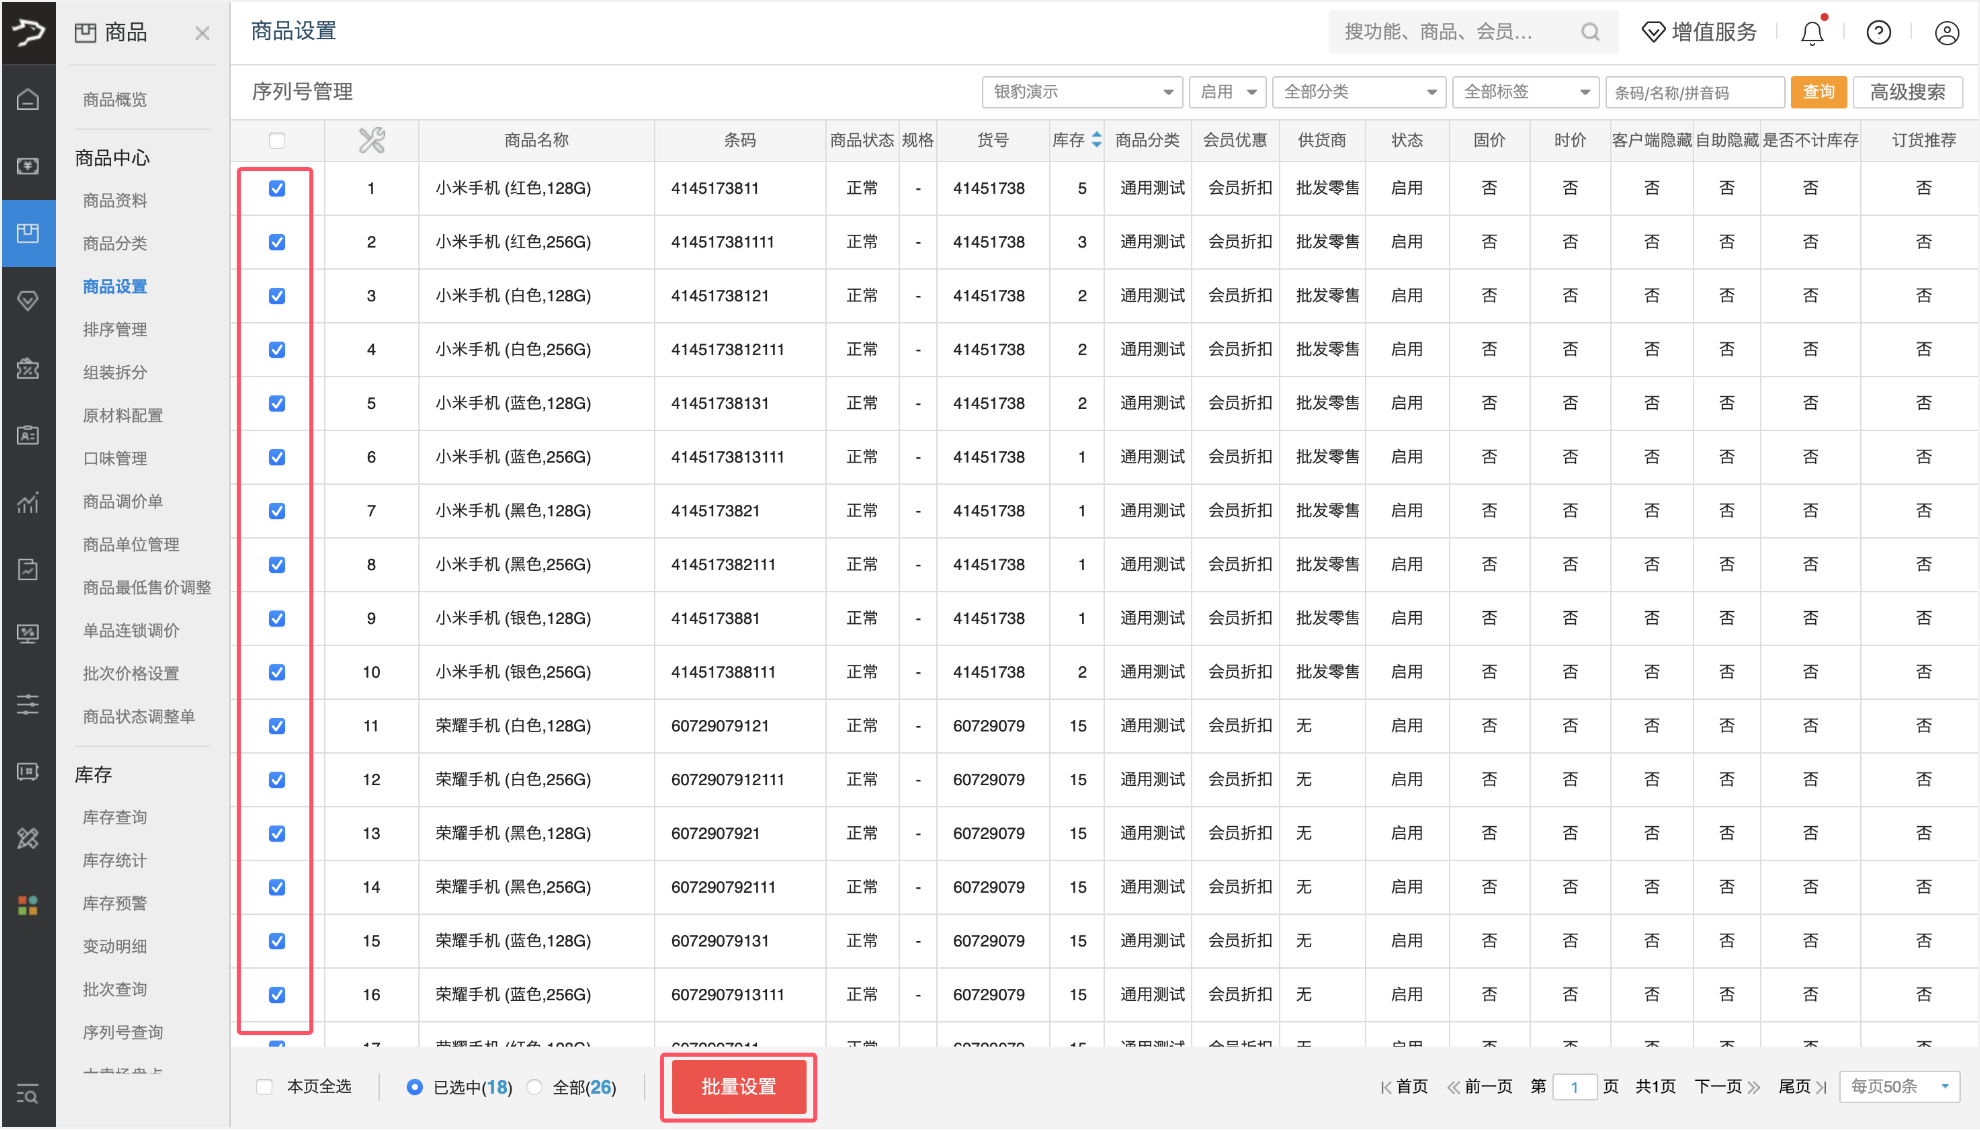The image size is (1980, 1130).
Task: Click the 条码/名称/拼音码 search field
Action: click(1694, 92)
